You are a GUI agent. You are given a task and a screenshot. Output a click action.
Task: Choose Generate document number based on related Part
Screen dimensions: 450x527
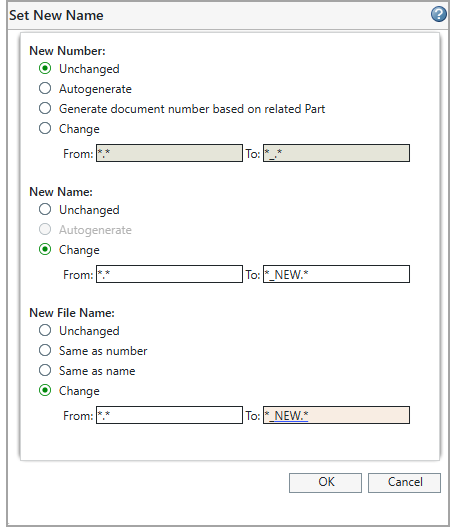[45, 108]
